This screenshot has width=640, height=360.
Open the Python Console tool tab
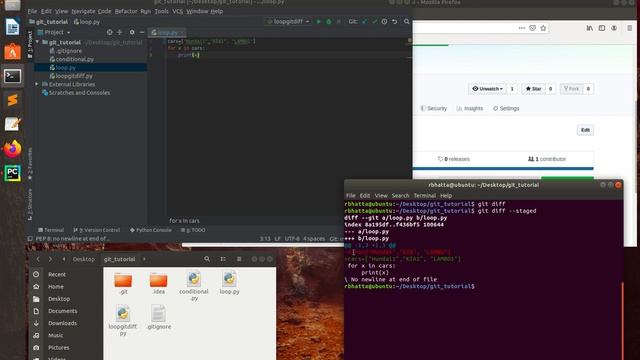[x=151, y=230]
